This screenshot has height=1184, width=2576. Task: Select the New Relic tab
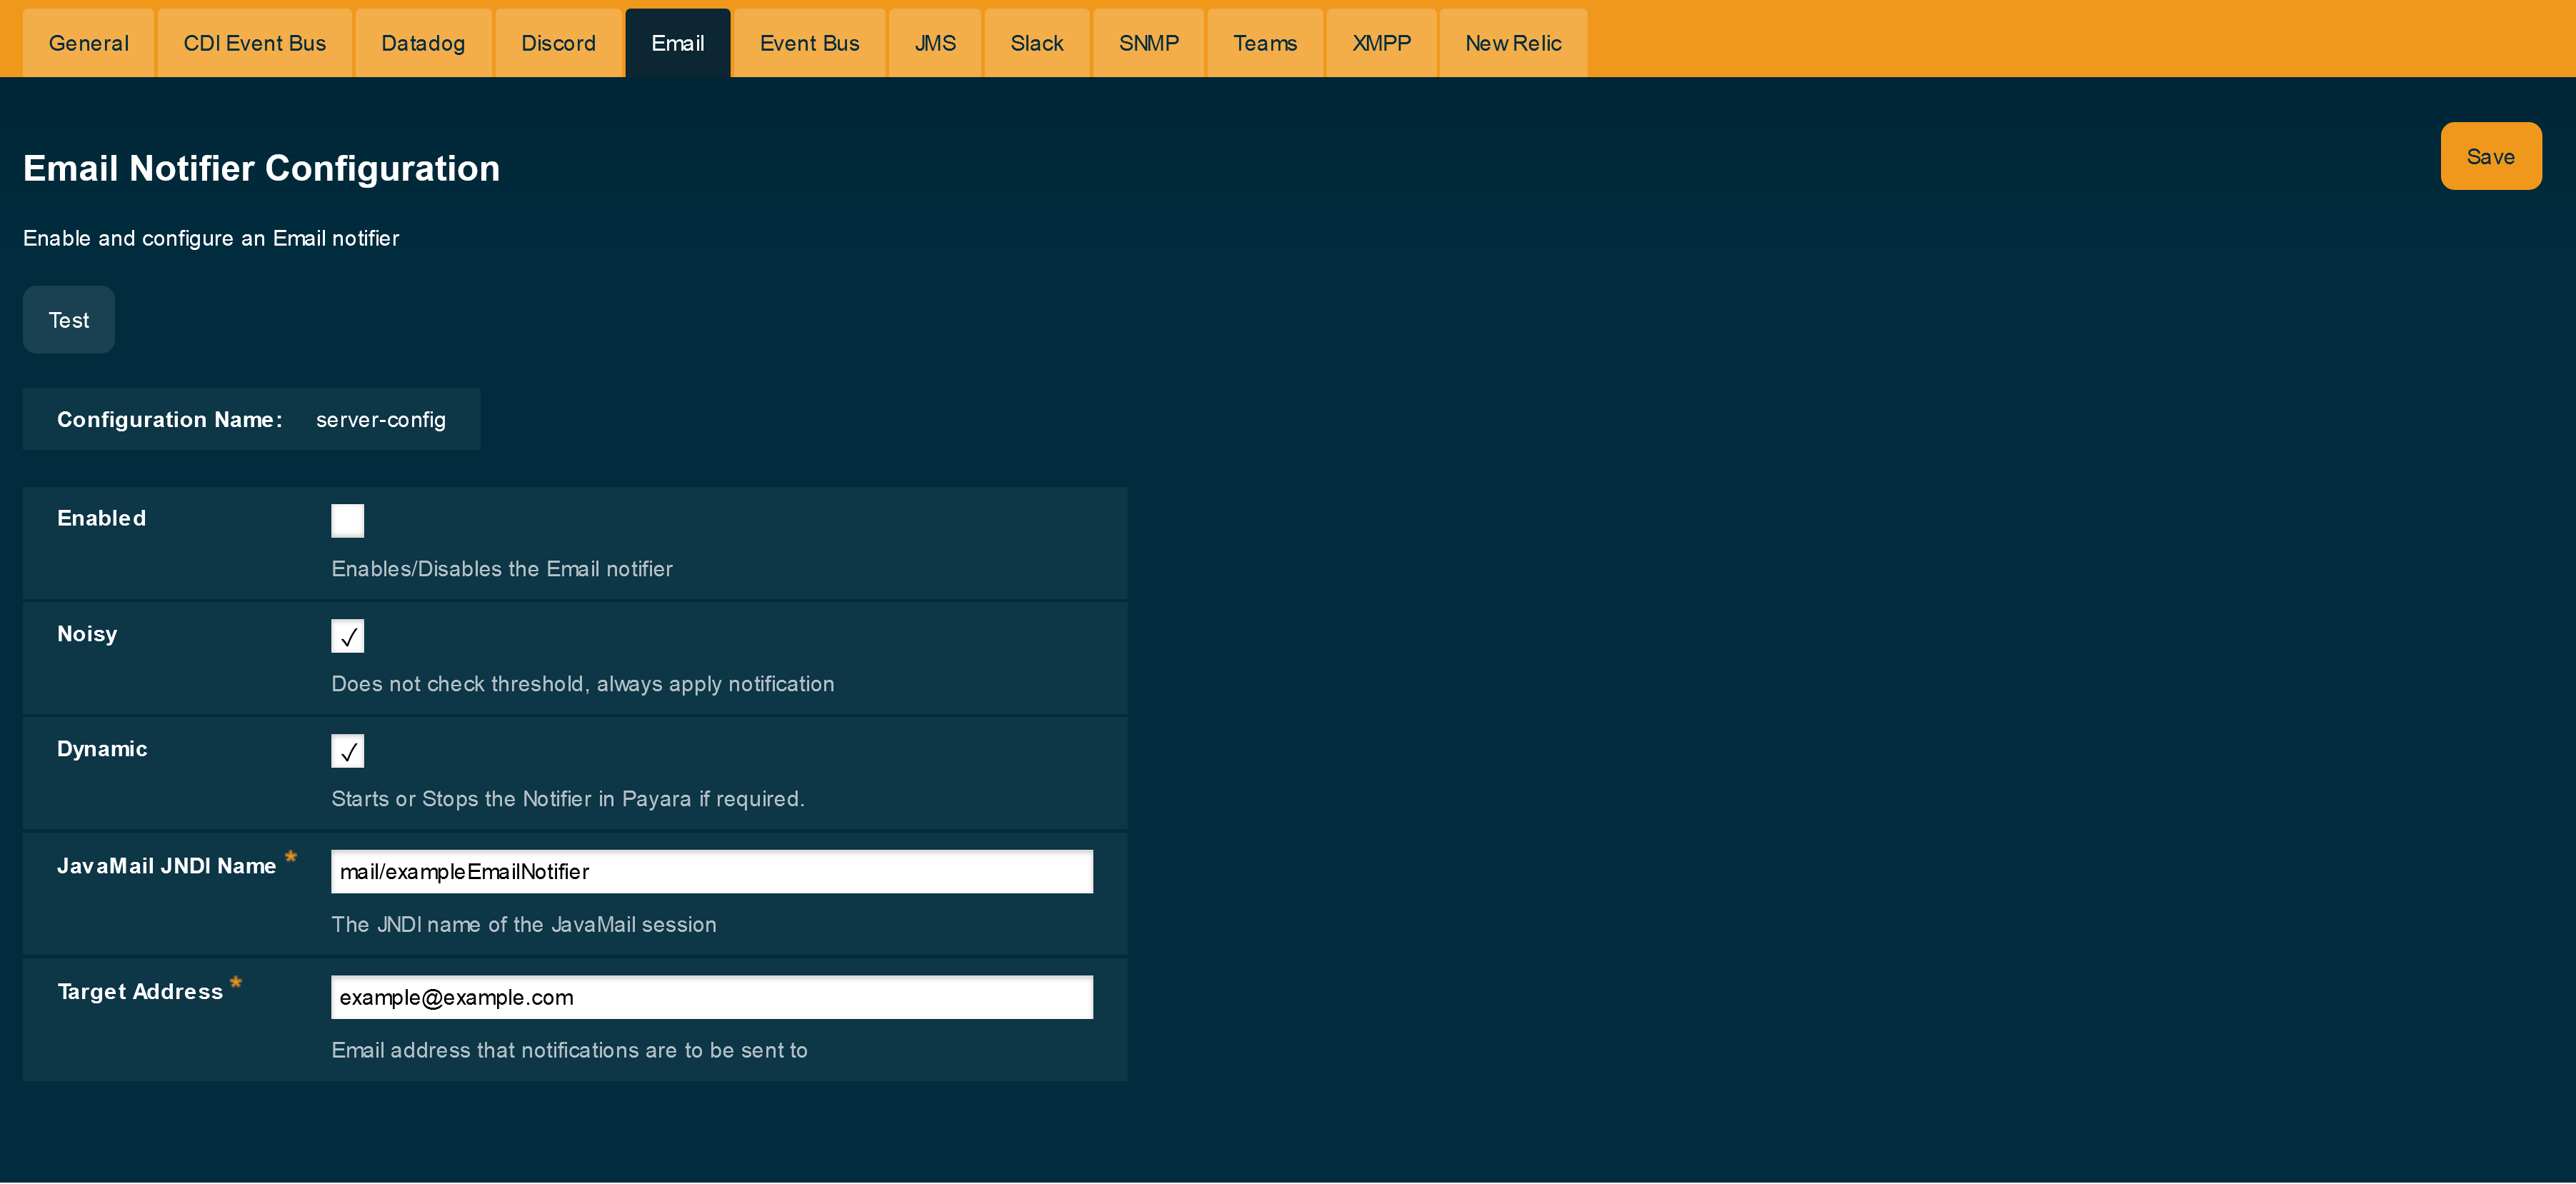1513,42
